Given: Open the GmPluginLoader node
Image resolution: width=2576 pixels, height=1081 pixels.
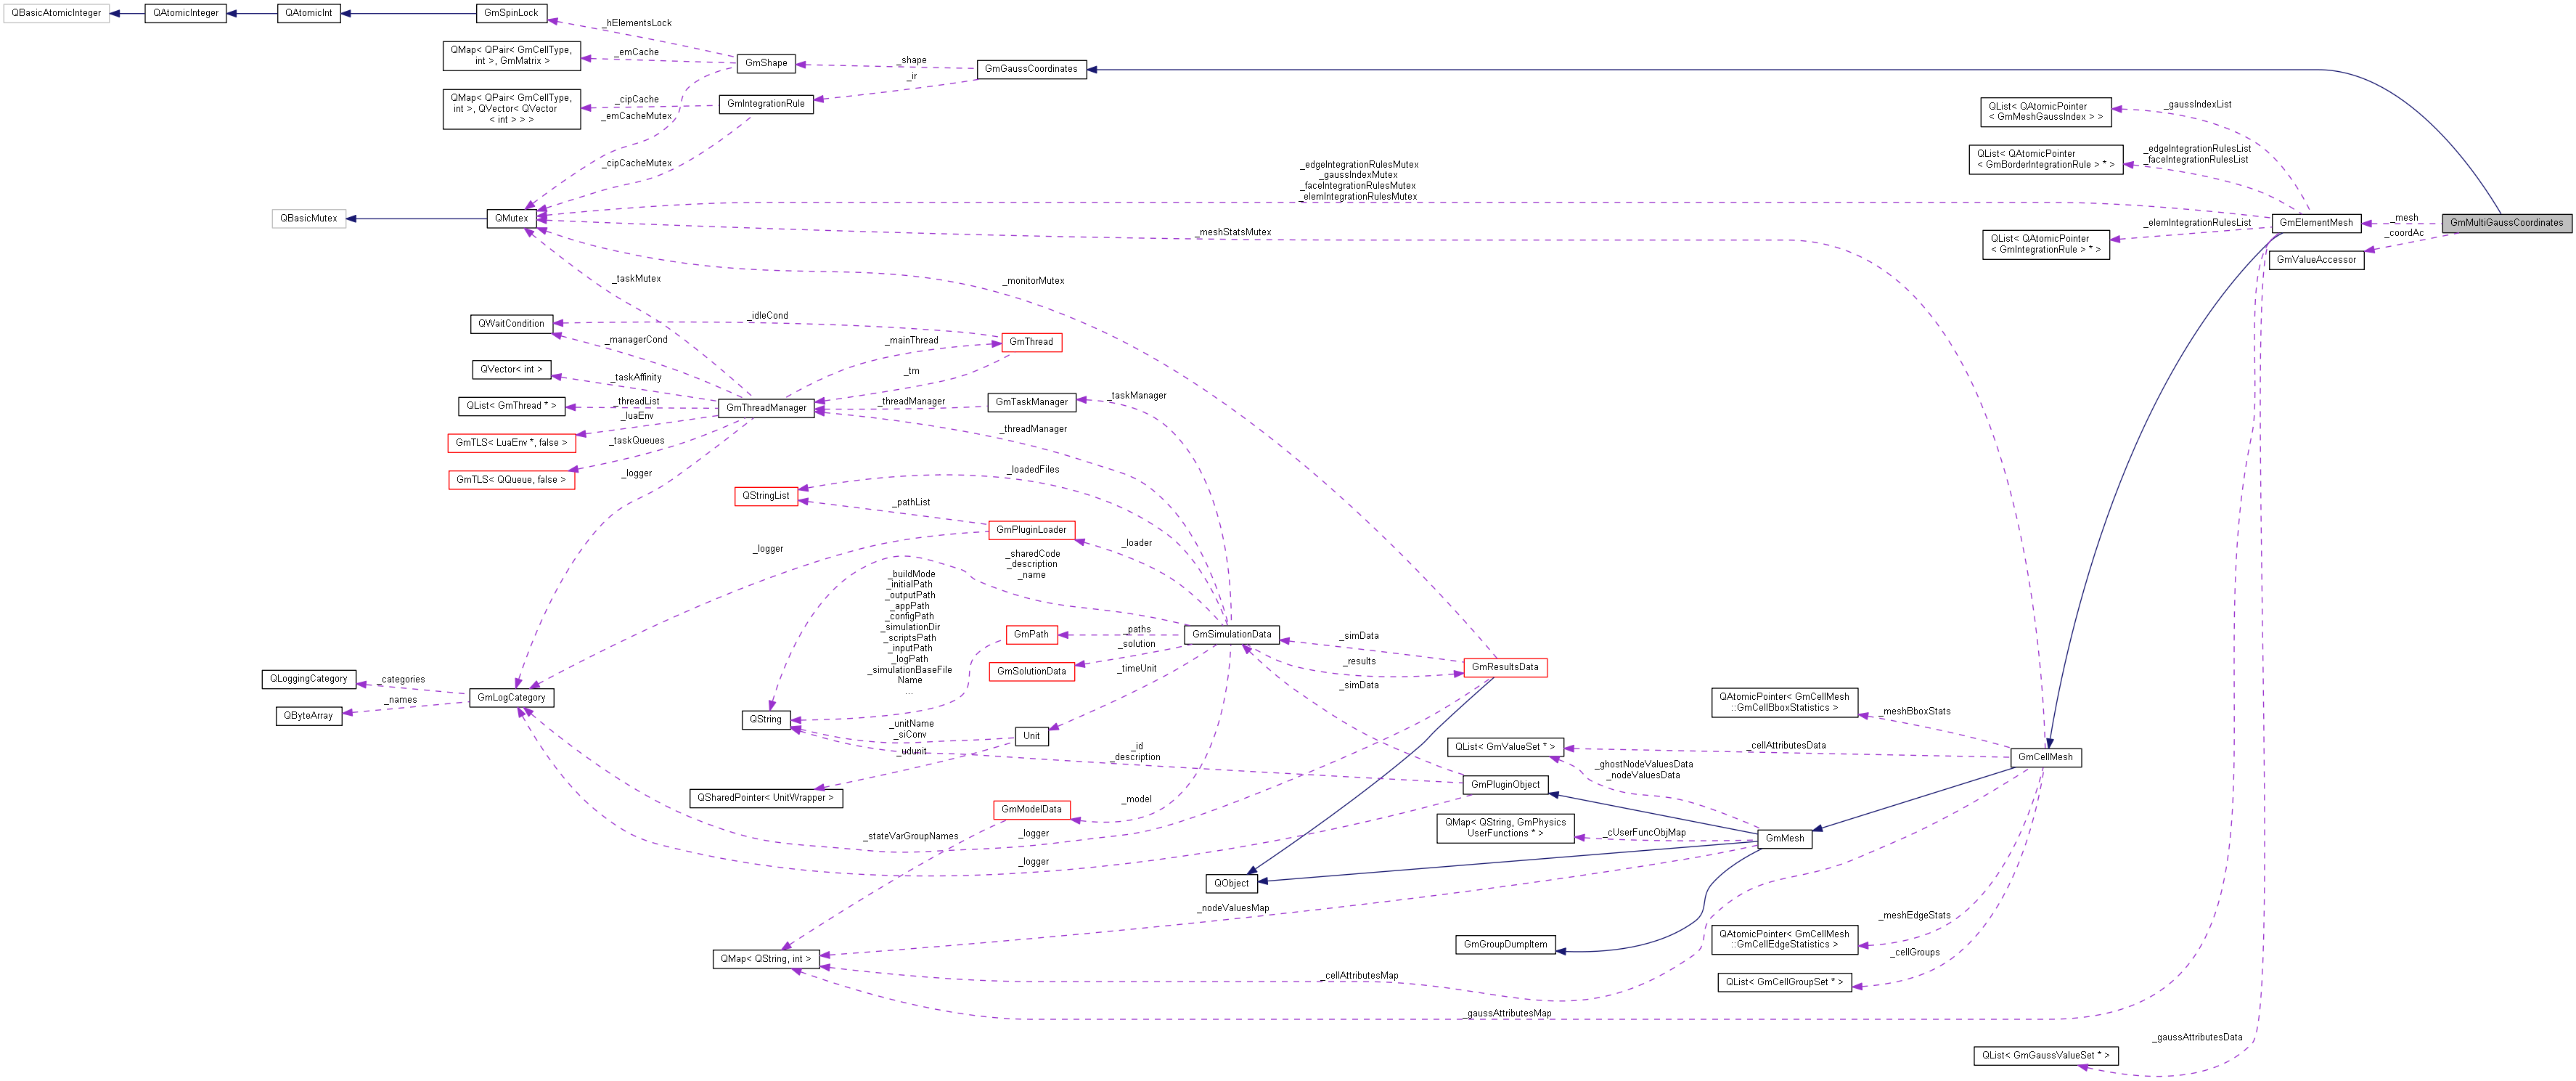Looking at the screenshot, I should pos(1031,530).
